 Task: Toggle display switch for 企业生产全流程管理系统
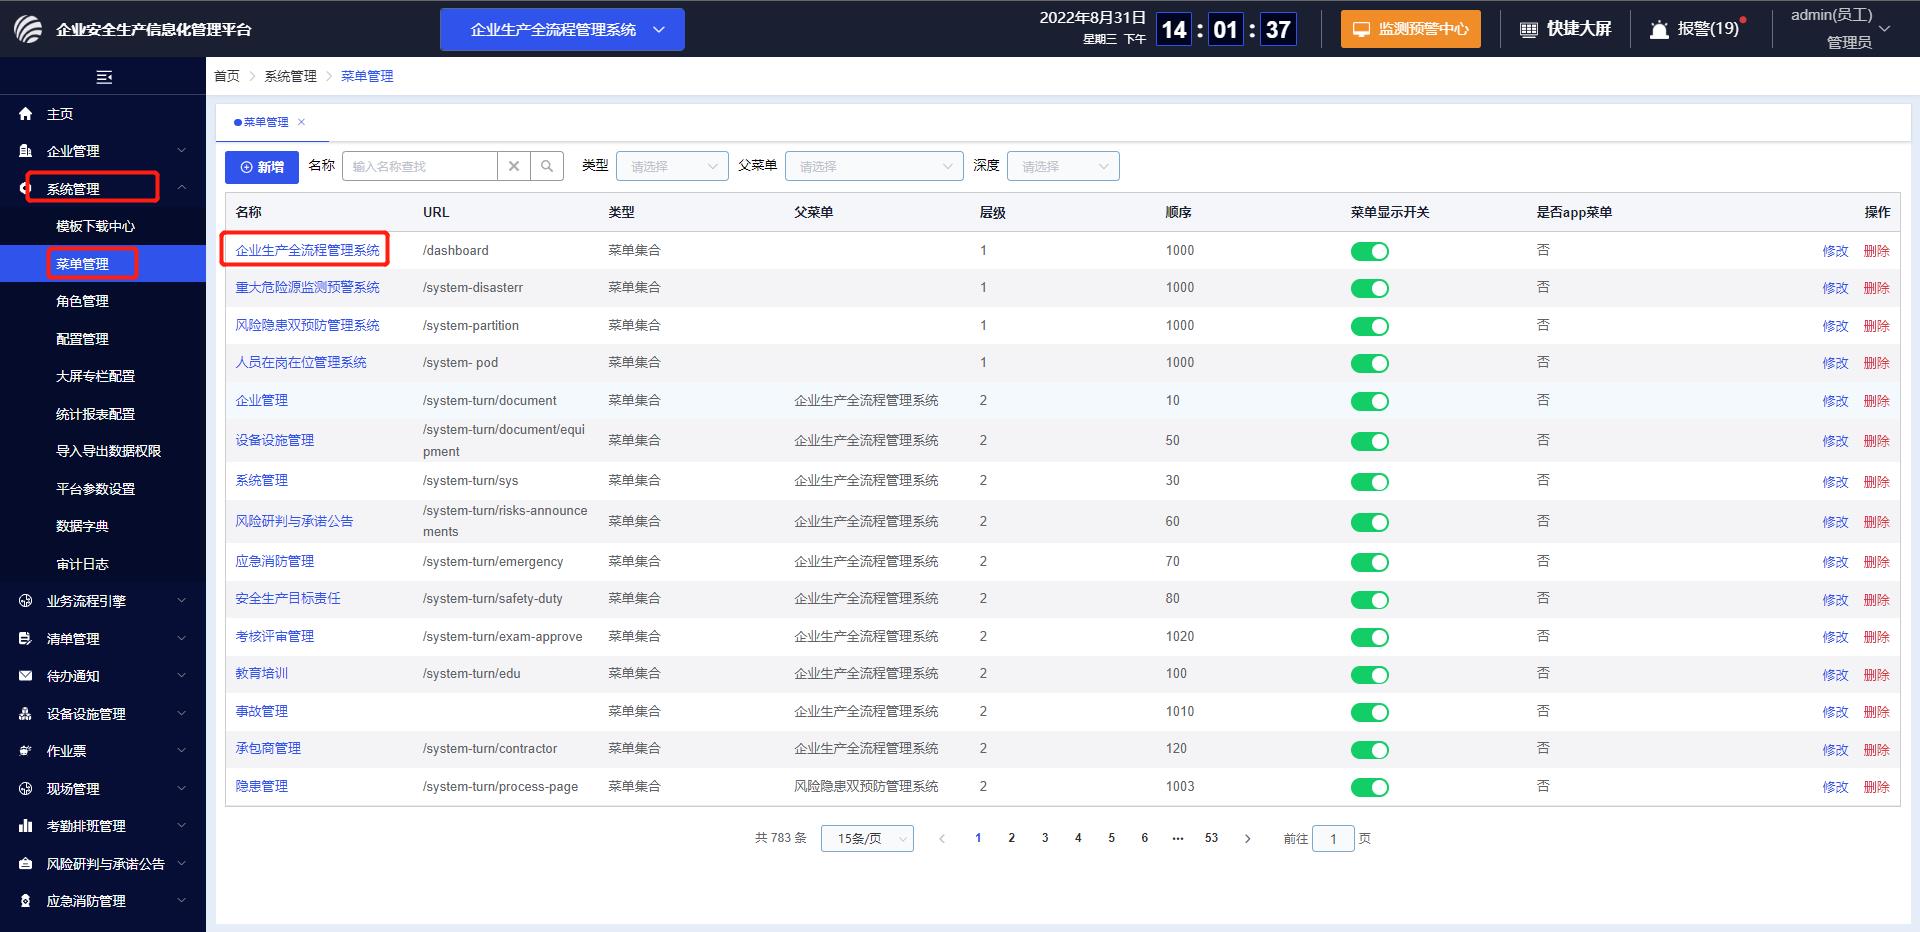pos(1370,251)
